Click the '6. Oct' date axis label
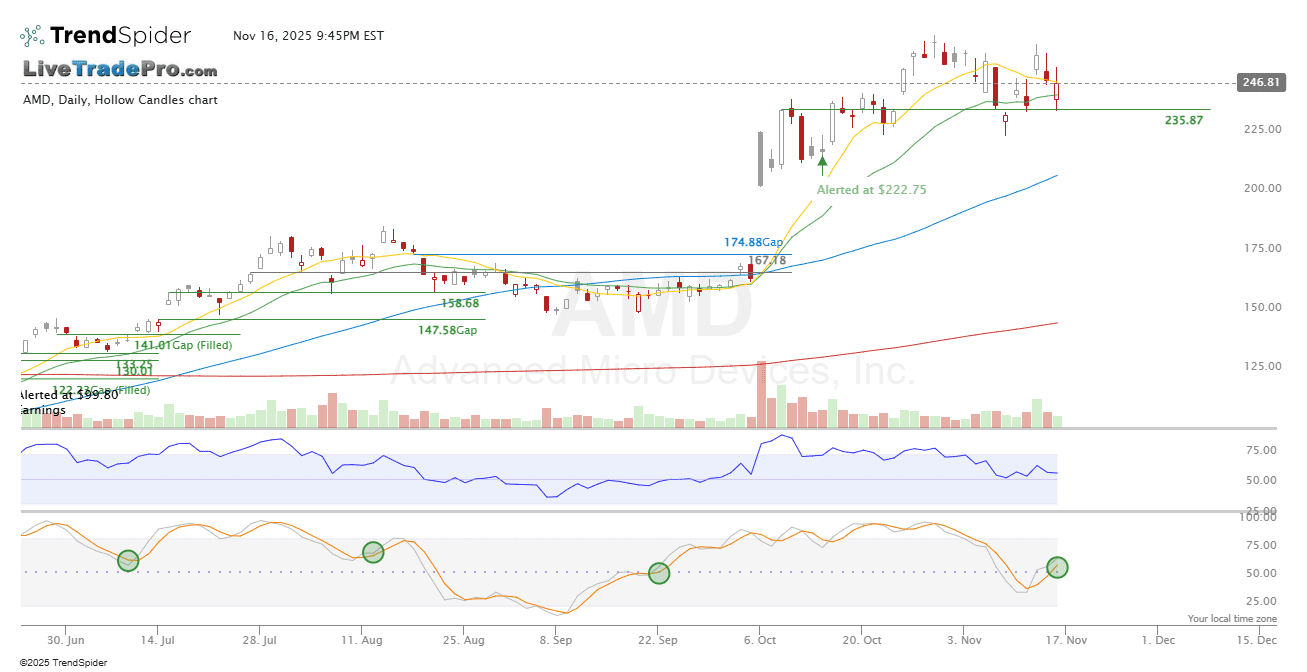This screenshot has width=1307, height=672. pyautogui.click(x=760, y=639)
